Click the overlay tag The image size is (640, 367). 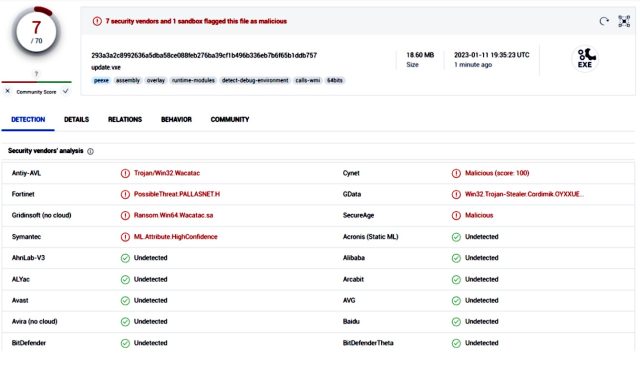click(156, 80)
